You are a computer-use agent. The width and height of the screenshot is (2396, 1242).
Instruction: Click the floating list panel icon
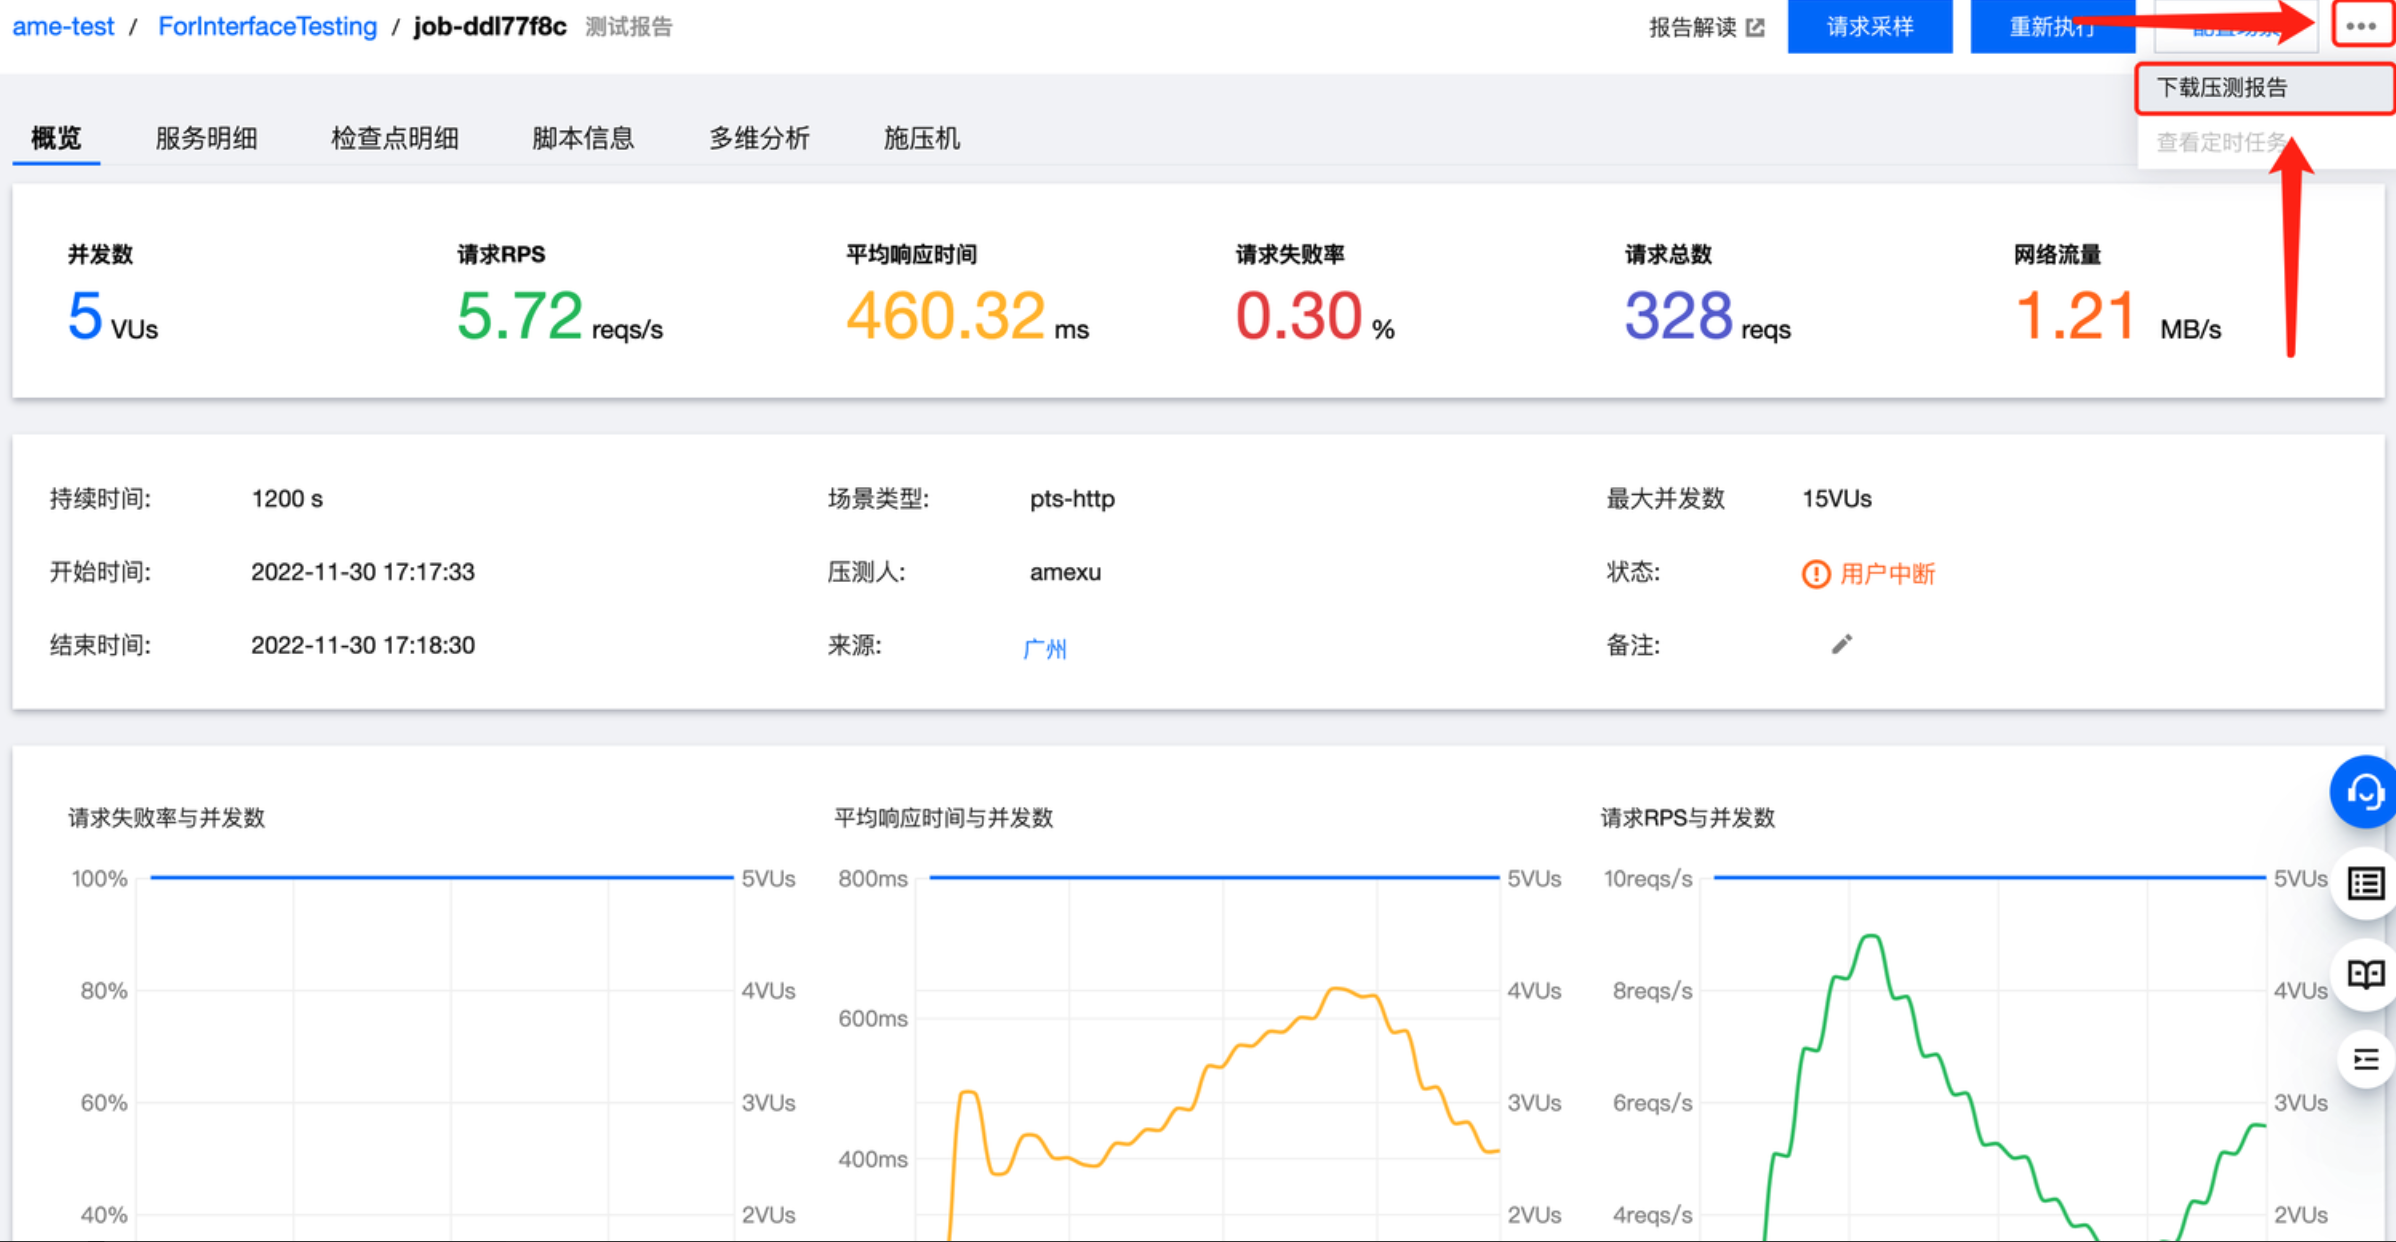point(2365,883)
